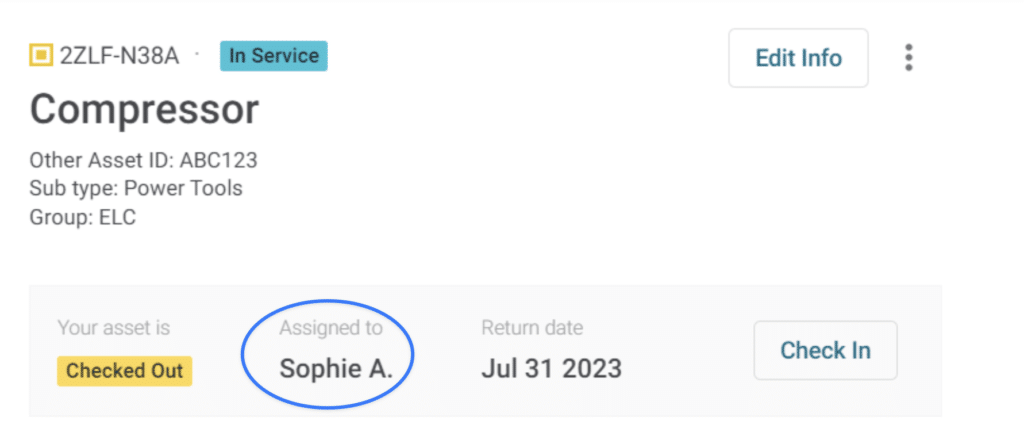Select the Other Asset ID ABC123 line

tap(144, 160)
